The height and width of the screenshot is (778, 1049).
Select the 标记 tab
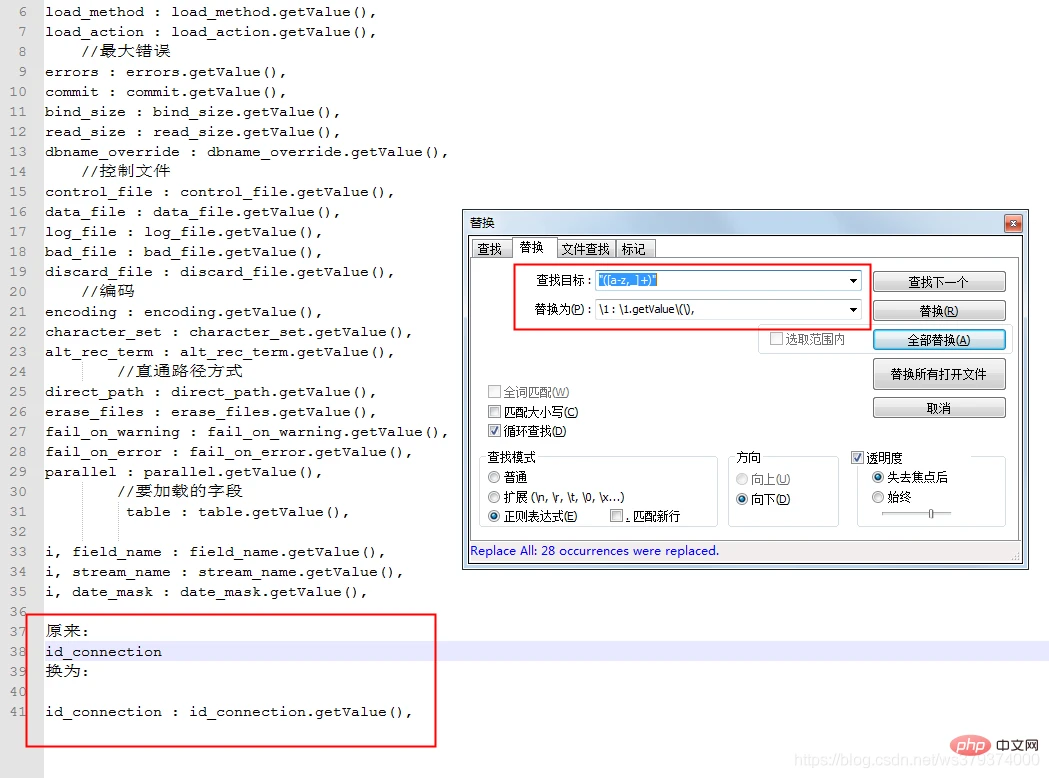tap(633, 249)
